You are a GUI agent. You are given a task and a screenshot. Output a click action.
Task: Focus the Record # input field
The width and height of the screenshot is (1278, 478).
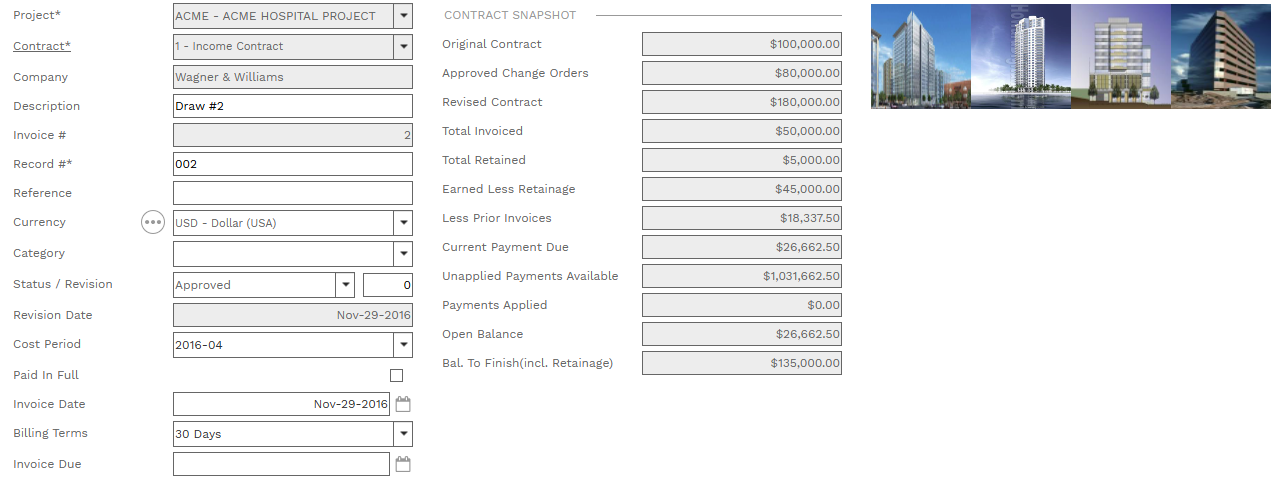tap(292, 164)
